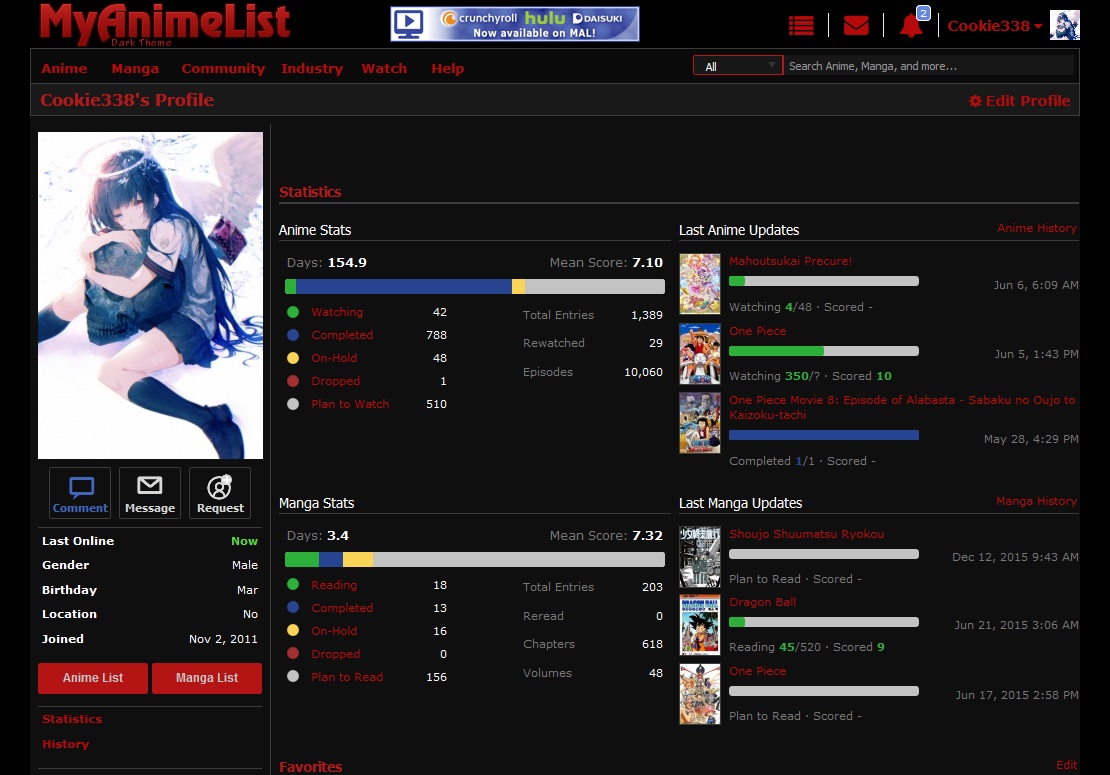Image resolution: width=1110 pixels, height=775 pixels.
Task: Open the Cookie338 username dropdown
Action: 993,26
